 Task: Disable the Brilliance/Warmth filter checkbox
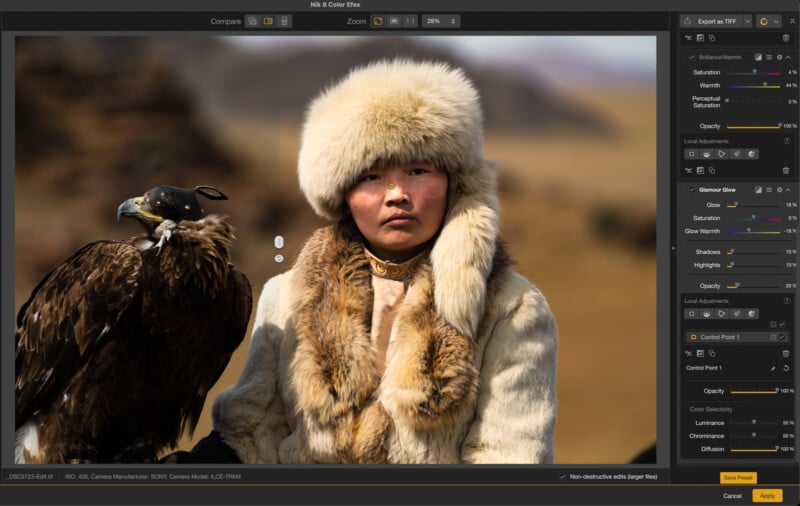click(691, 57)
